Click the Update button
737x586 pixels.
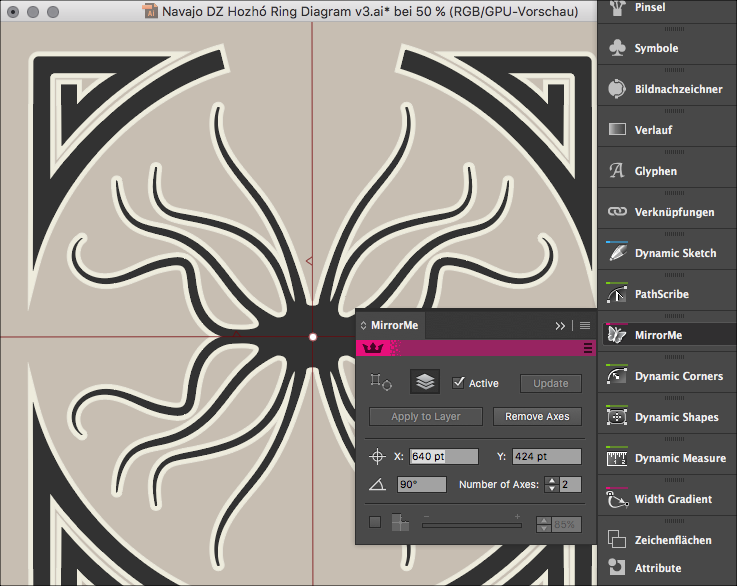tap(550, 383)
